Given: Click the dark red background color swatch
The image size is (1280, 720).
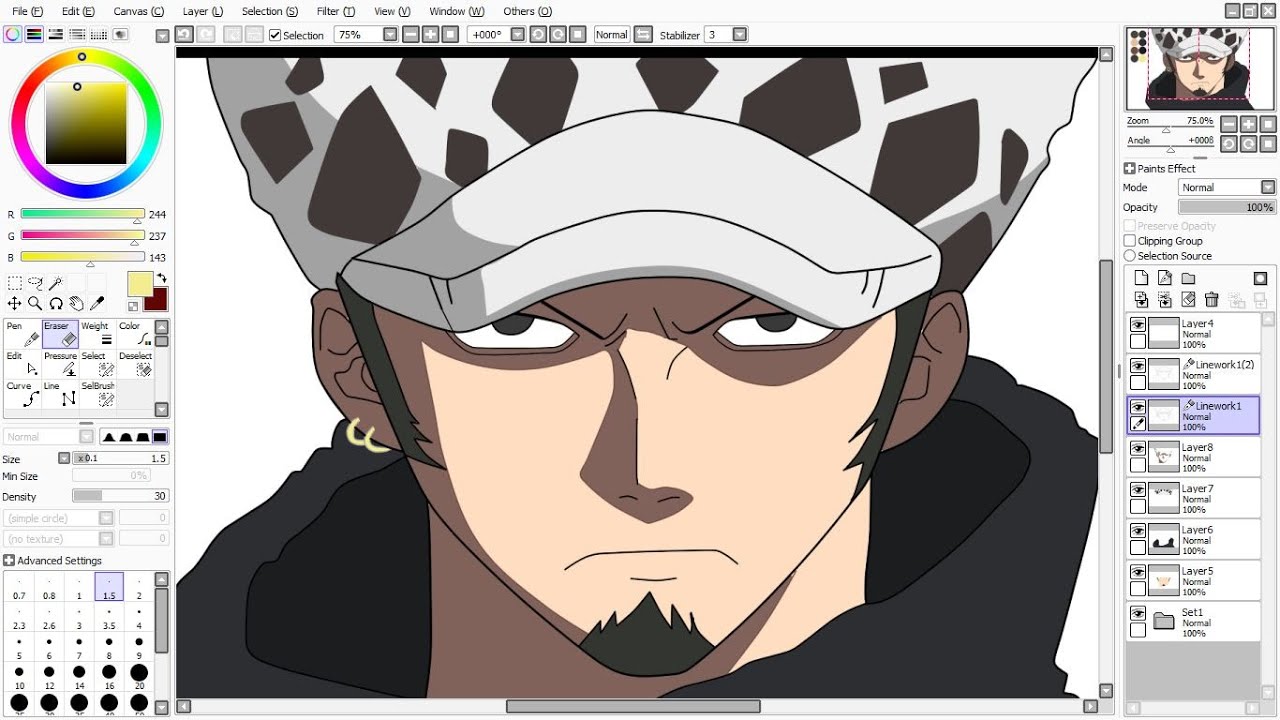Looking at the screenshot, I should [156, 299].
